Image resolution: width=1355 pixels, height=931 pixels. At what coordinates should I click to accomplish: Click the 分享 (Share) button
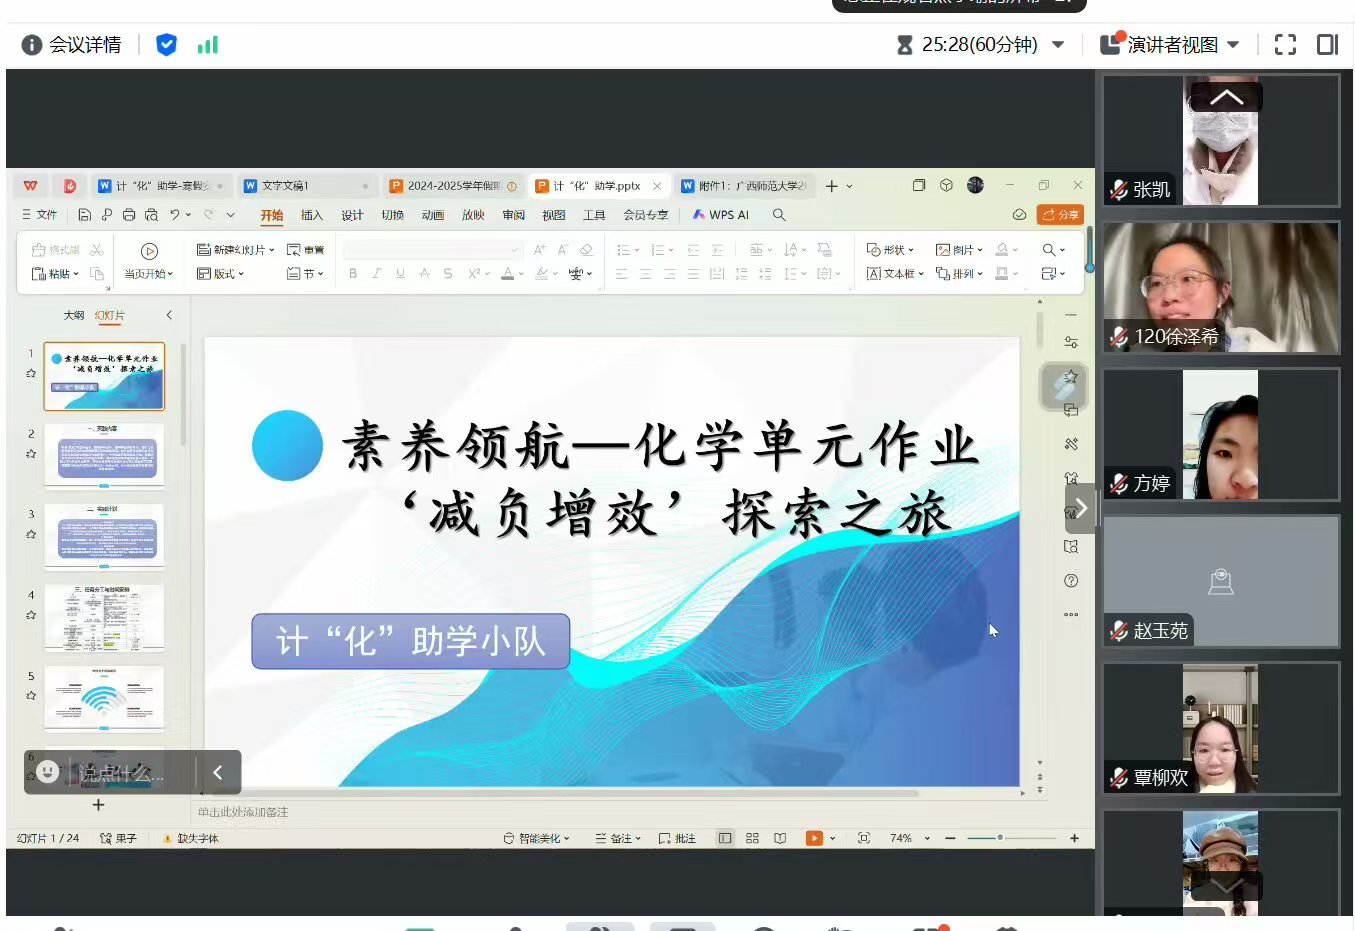(x=1058, y=214)
